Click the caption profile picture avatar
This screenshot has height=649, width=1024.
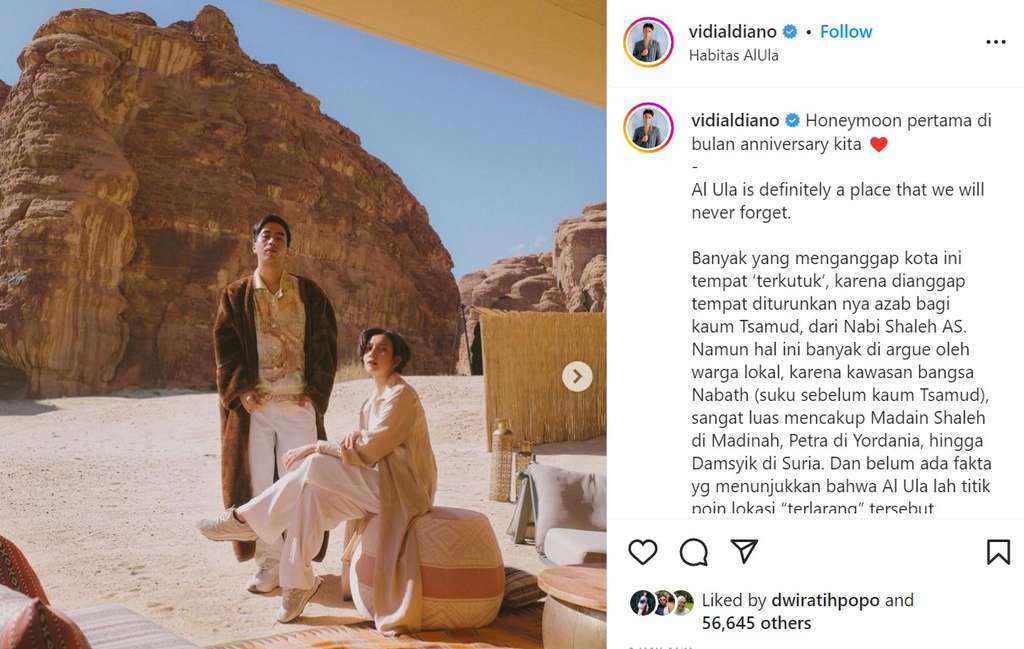[648, 127]
